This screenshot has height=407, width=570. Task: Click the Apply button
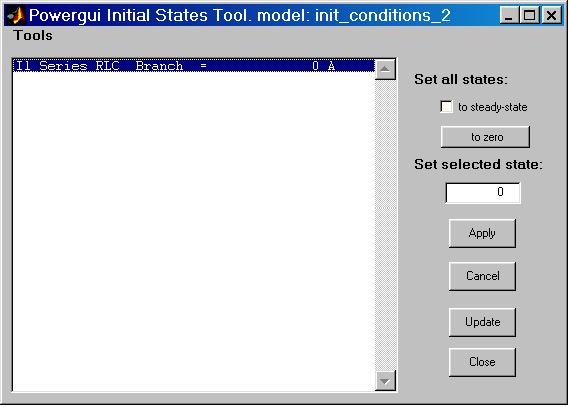tap(482, 233)
